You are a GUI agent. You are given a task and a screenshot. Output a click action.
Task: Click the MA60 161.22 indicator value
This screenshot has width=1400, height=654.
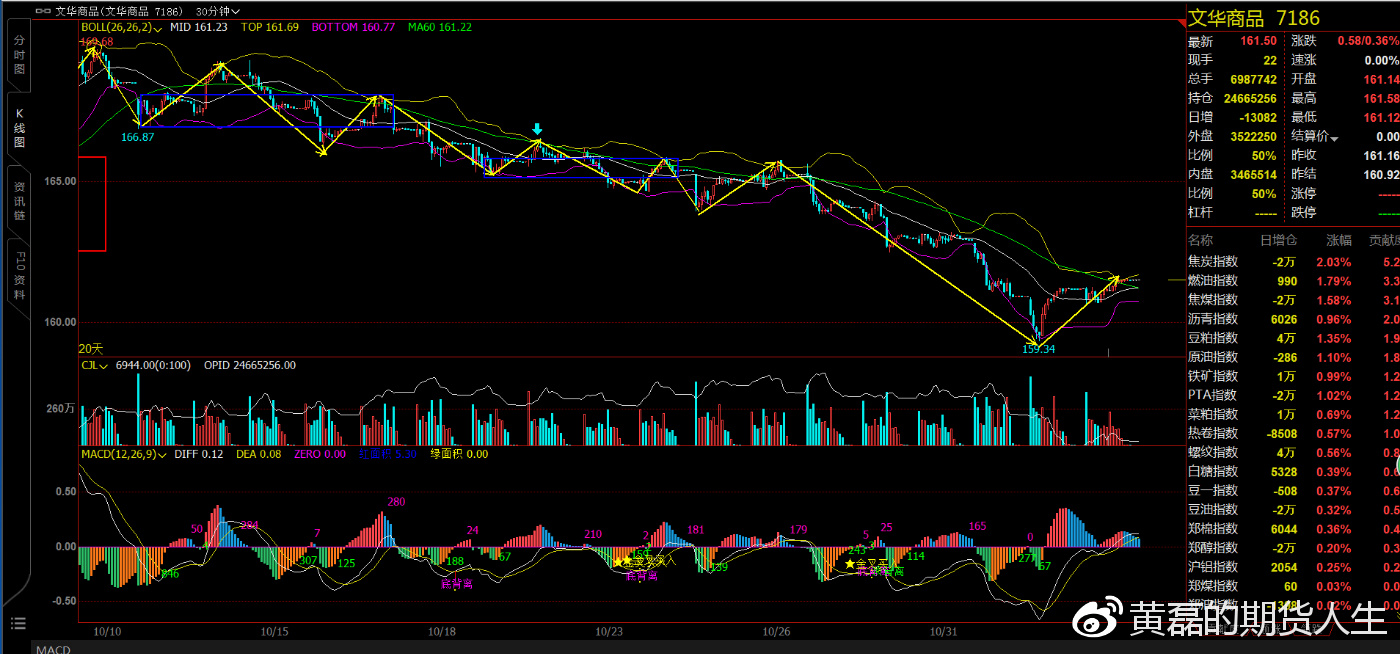click(439, 28)
